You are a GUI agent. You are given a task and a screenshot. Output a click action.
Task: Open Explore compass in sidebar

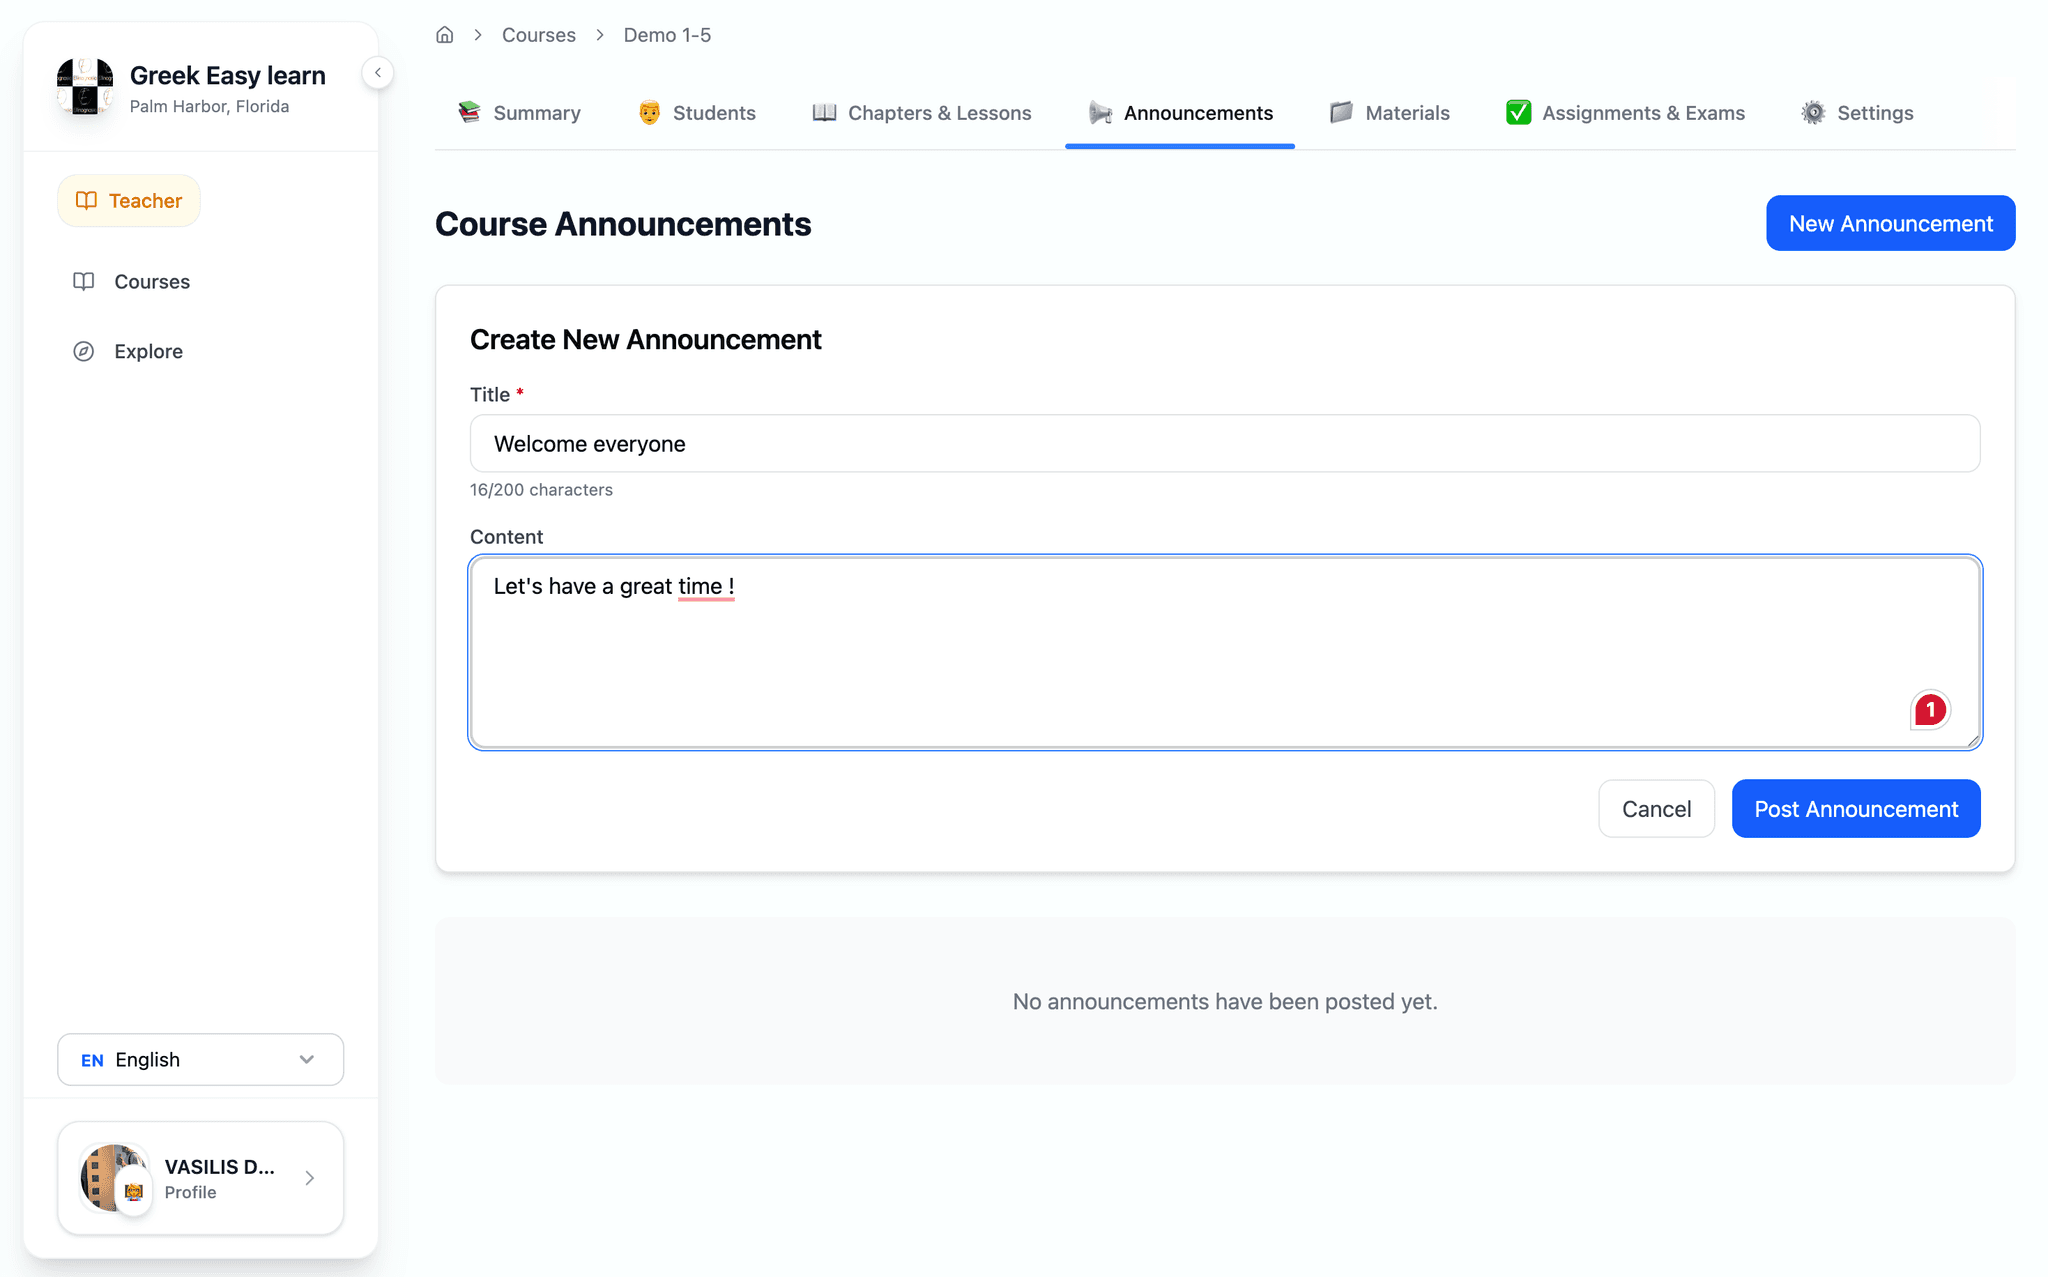point(84,352)
